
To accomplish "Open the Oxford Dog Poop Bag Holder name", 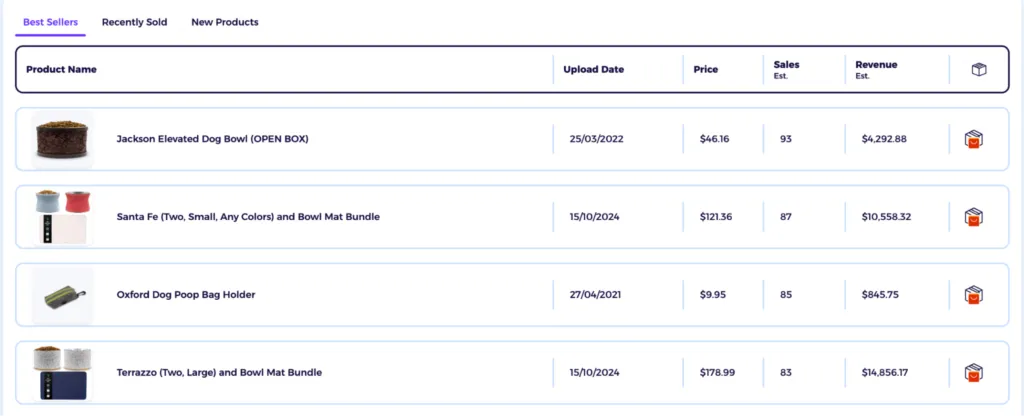I will click(186, 295).
